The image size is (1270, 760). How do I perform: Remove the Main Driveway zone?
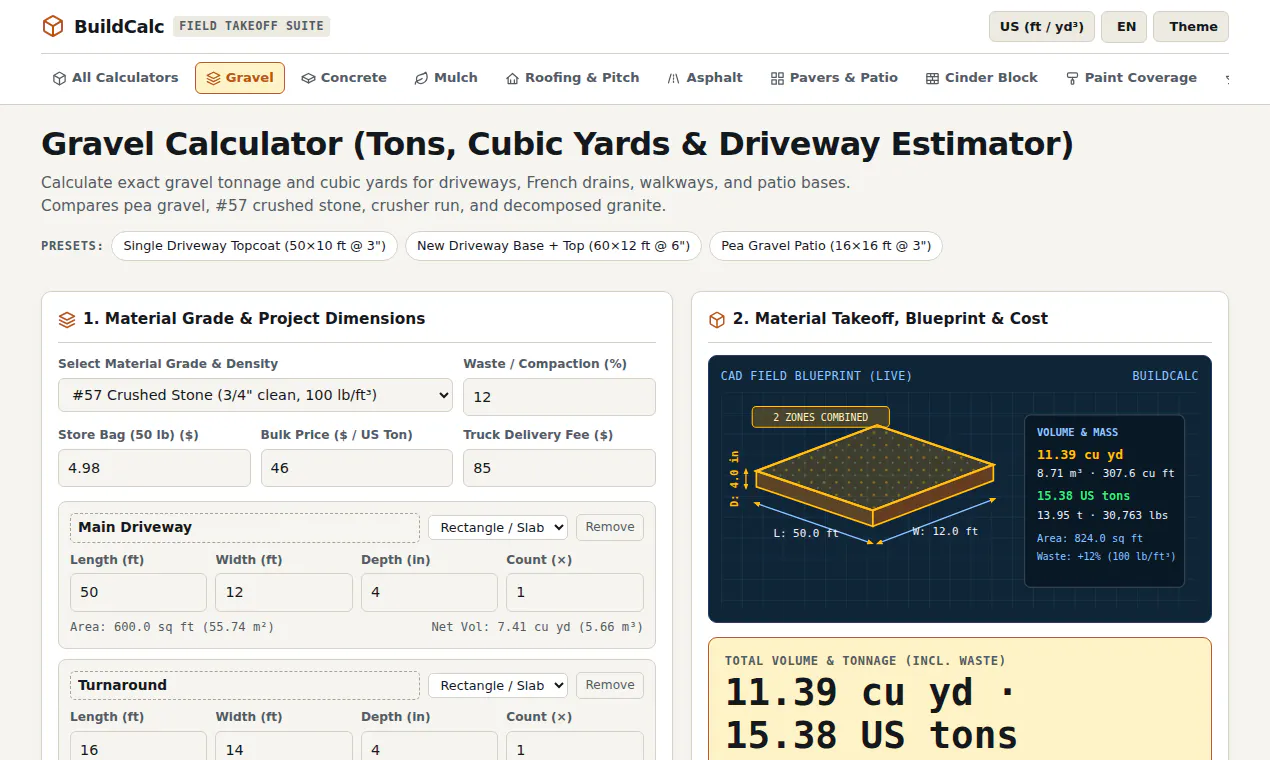[x=610, y=527]
